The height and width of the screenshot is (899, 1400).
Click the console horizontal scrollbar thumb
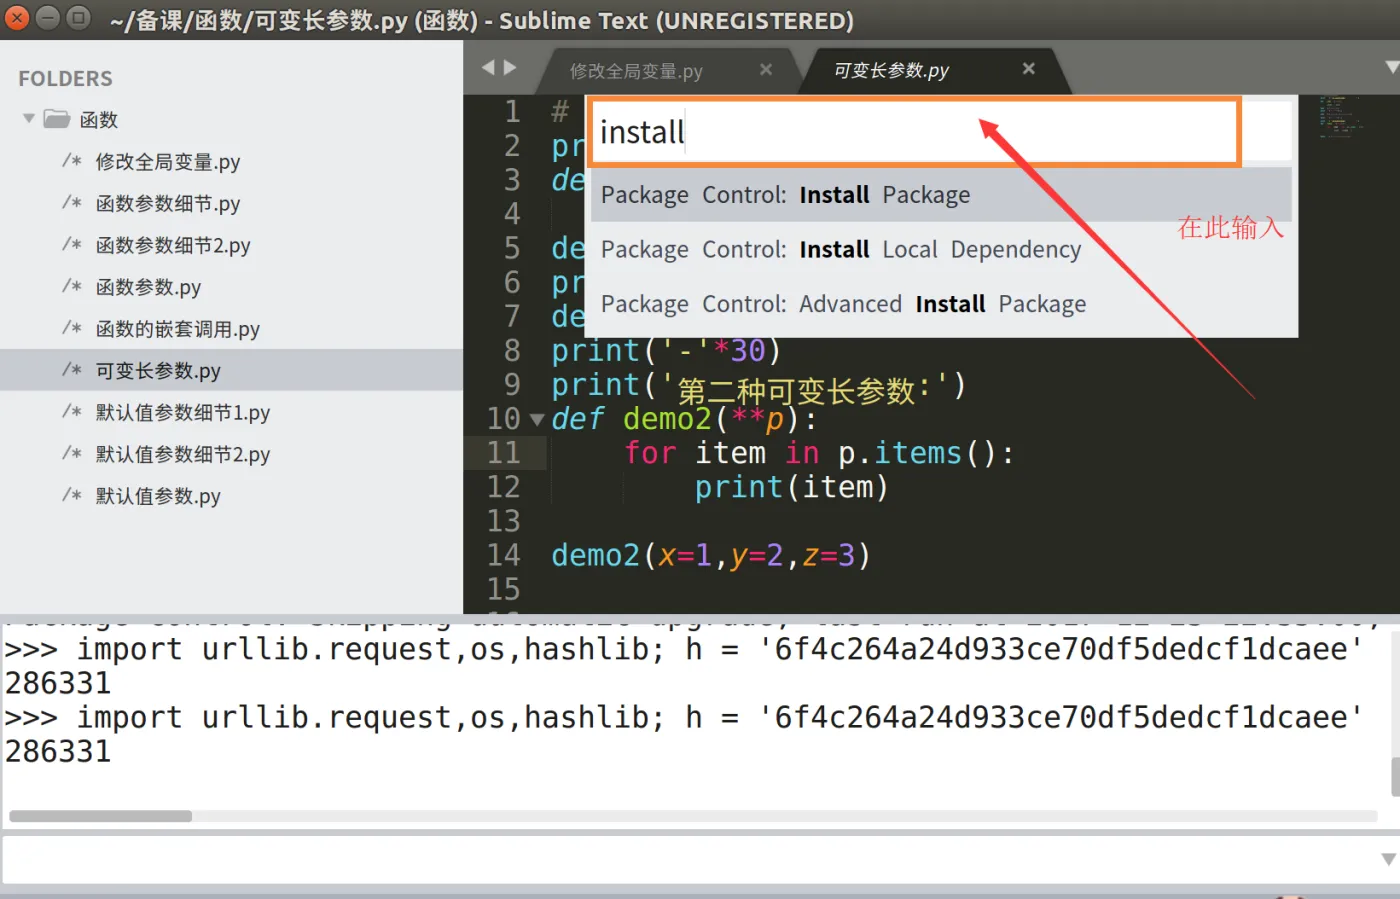coord(100,816)
